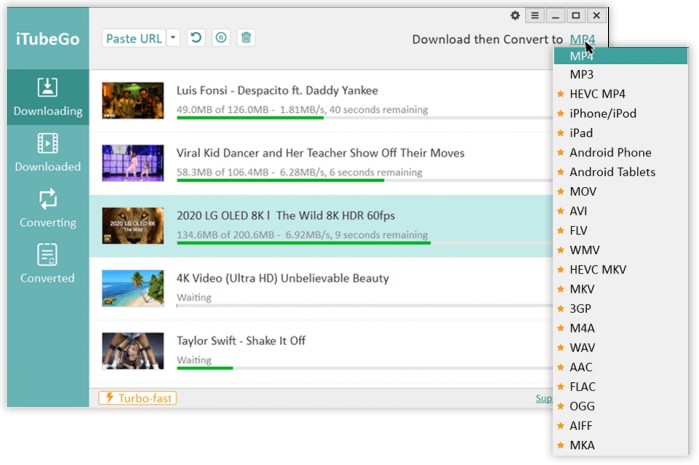This screenshot has height=465, width=699.
Task: Select MP3 in the format list
Action: pos(620,74)
